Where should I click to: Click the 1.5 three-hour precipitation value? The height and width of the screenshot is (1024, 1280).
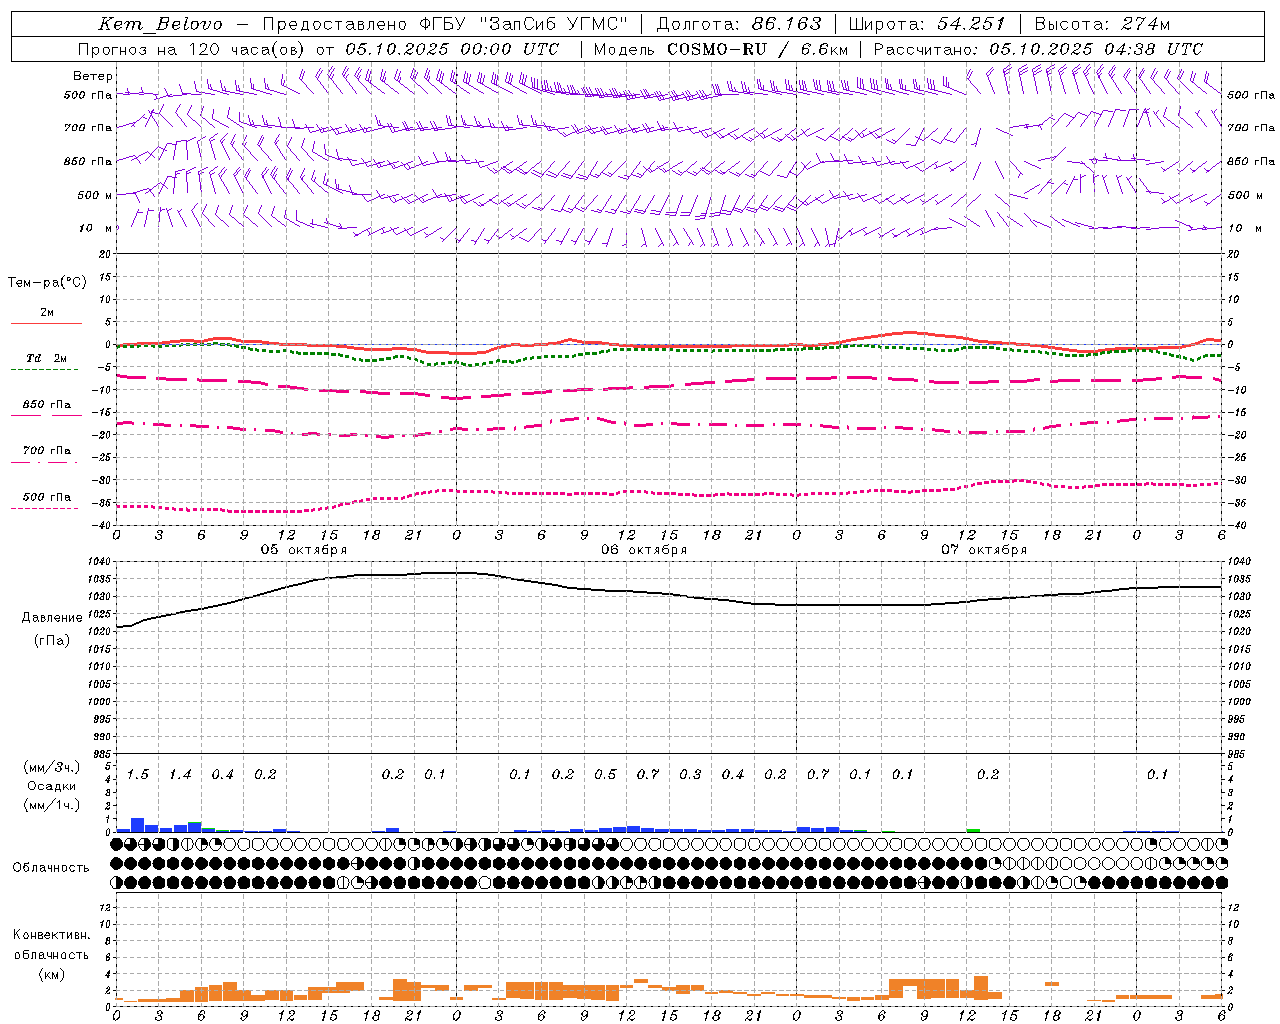(x=138, y=775)
